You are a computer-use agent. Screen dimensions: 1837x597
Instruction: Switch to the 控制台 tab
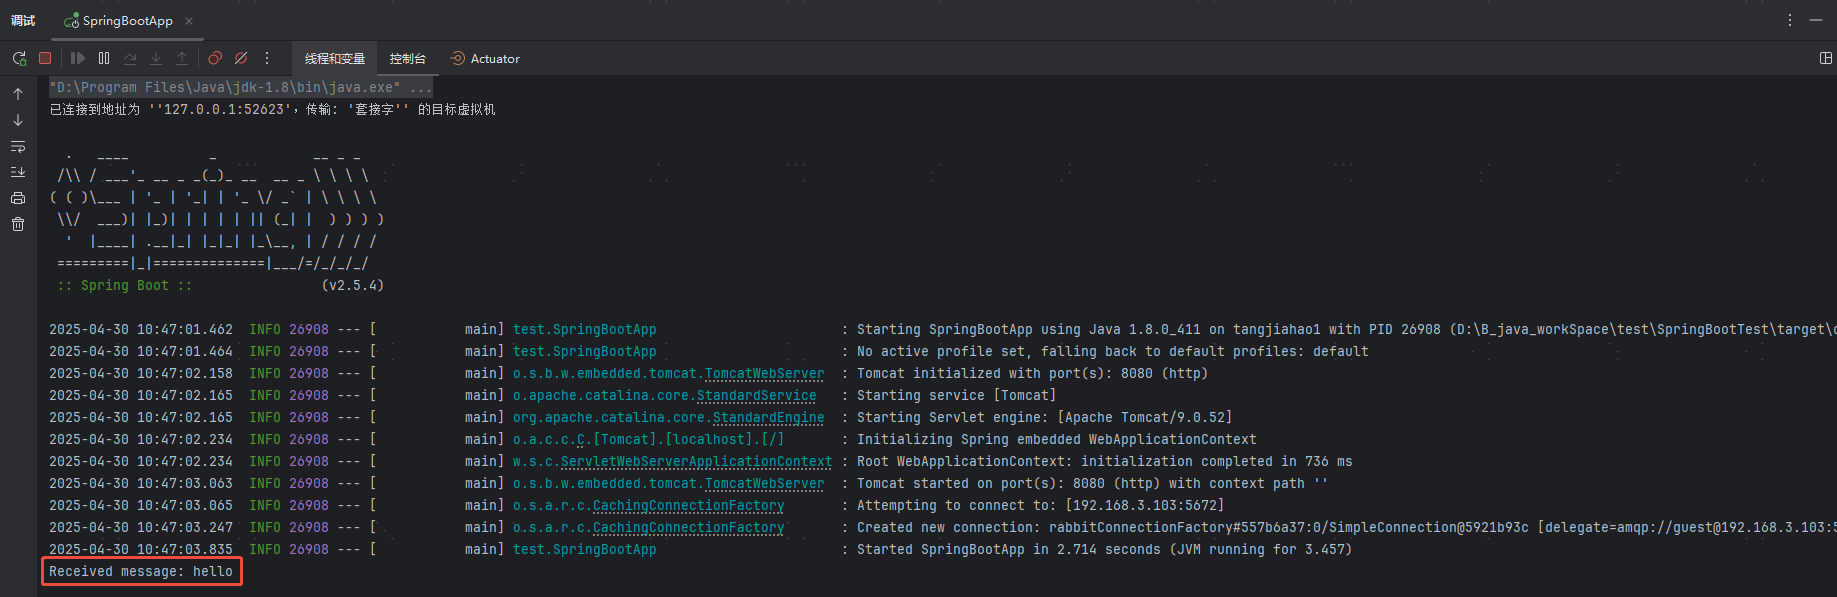coord(408,59)
